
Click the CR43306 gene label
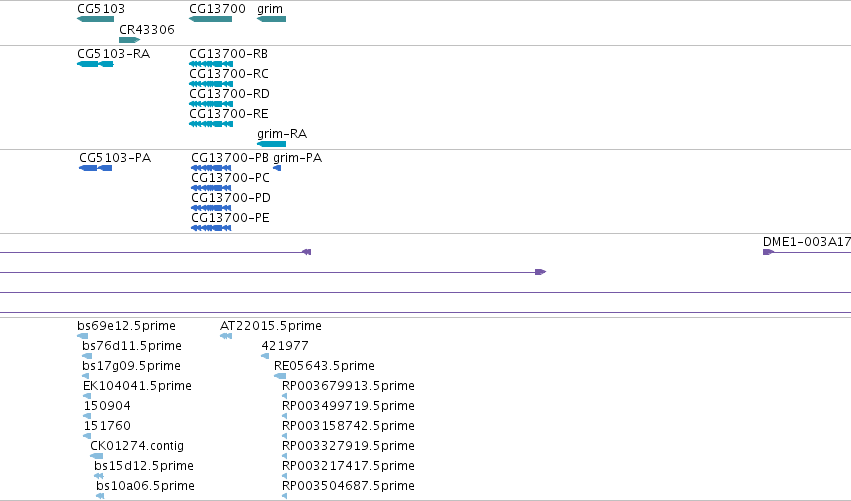point(147,30)
